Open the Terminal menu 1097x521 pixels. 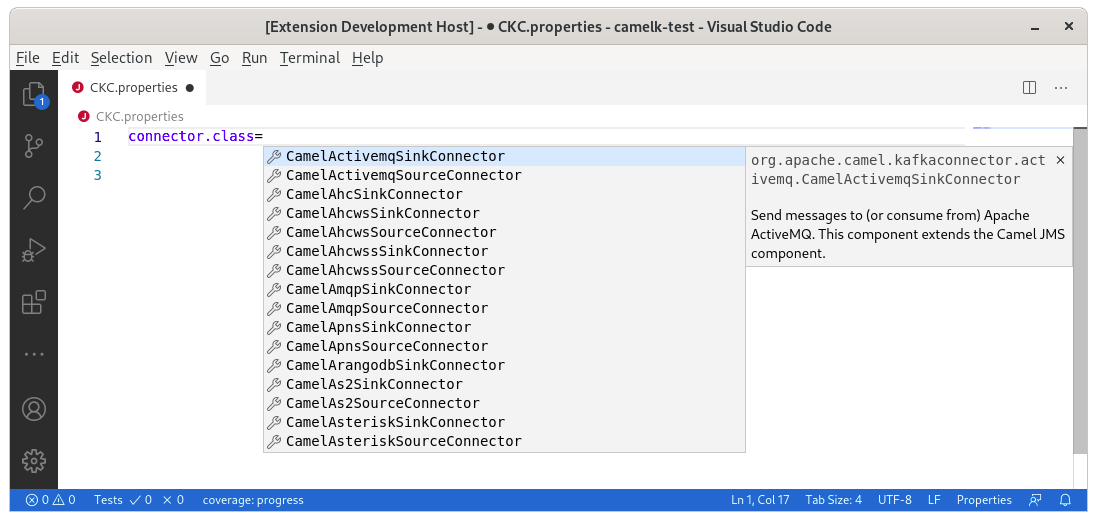[309, 58]
